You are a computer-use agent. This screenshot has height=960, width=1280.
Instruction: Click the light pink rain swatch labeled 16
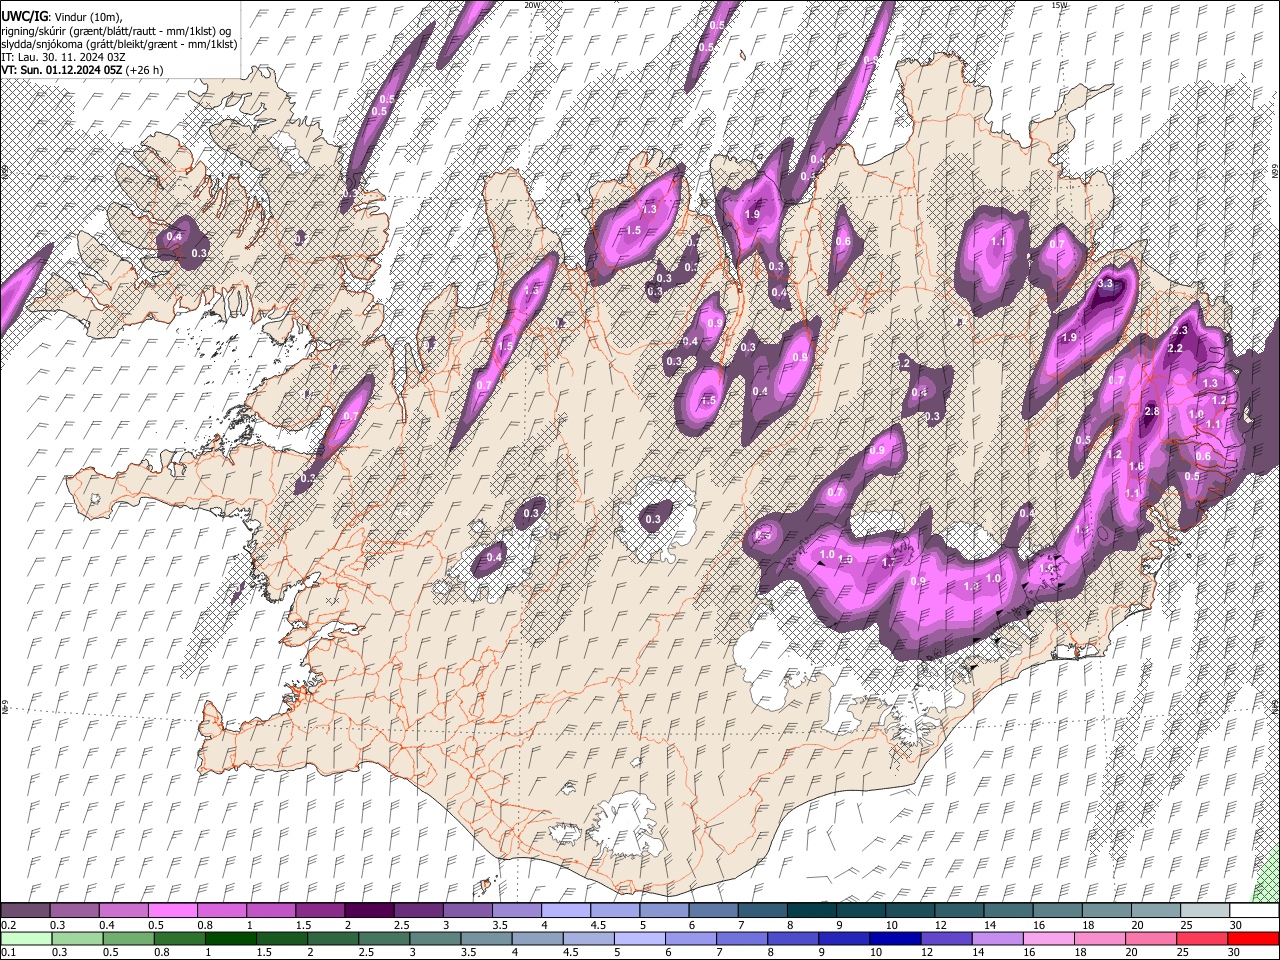tap(1049, 938)
